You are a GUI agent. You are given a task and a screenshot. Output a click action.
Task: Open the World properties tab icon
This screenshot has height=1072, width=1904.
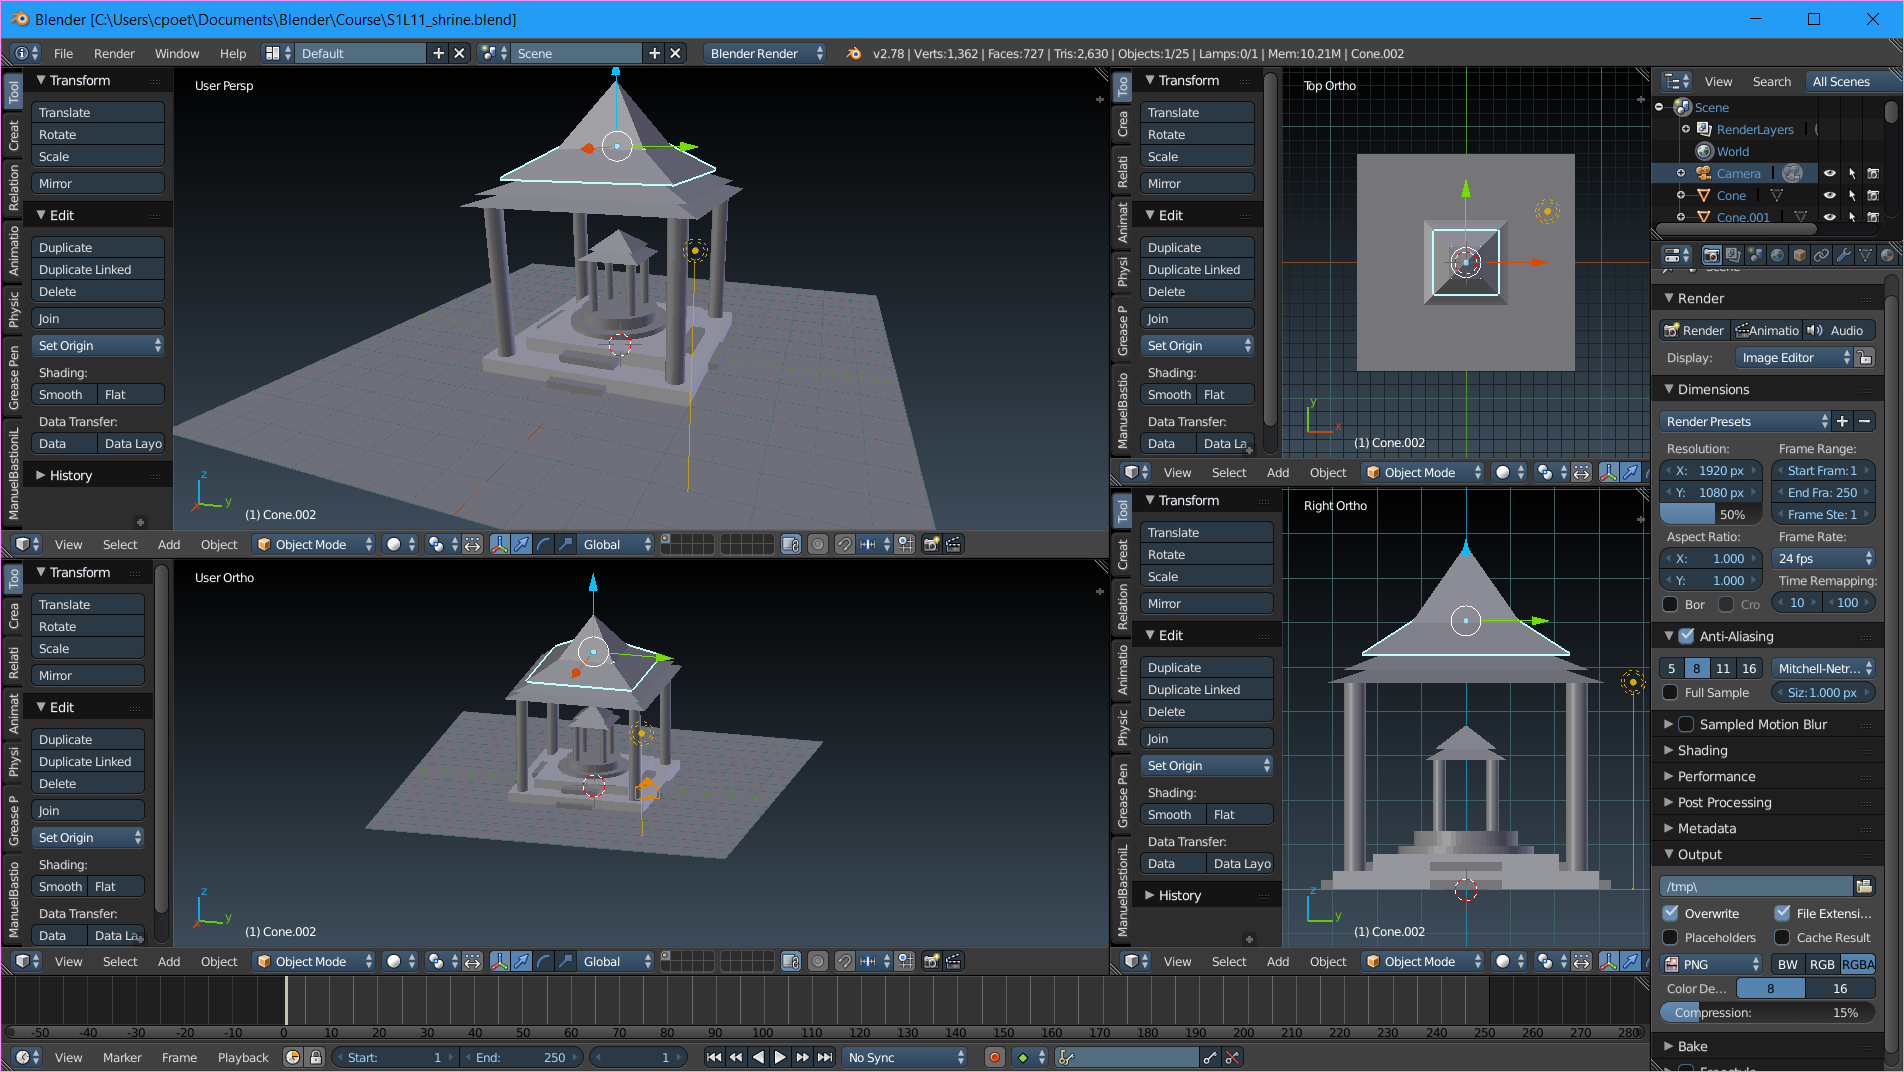click(1777, 255)
